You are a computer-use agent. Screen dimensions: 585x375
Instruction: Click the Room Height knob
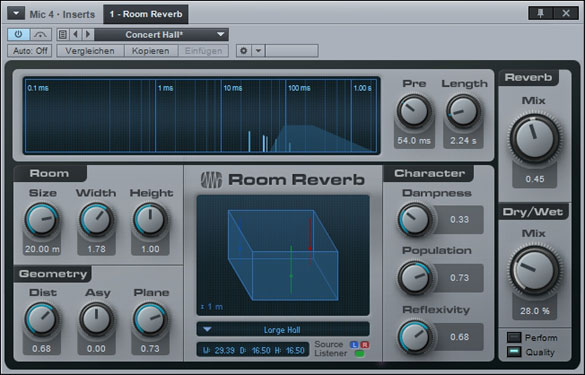[x=150, y=220]
